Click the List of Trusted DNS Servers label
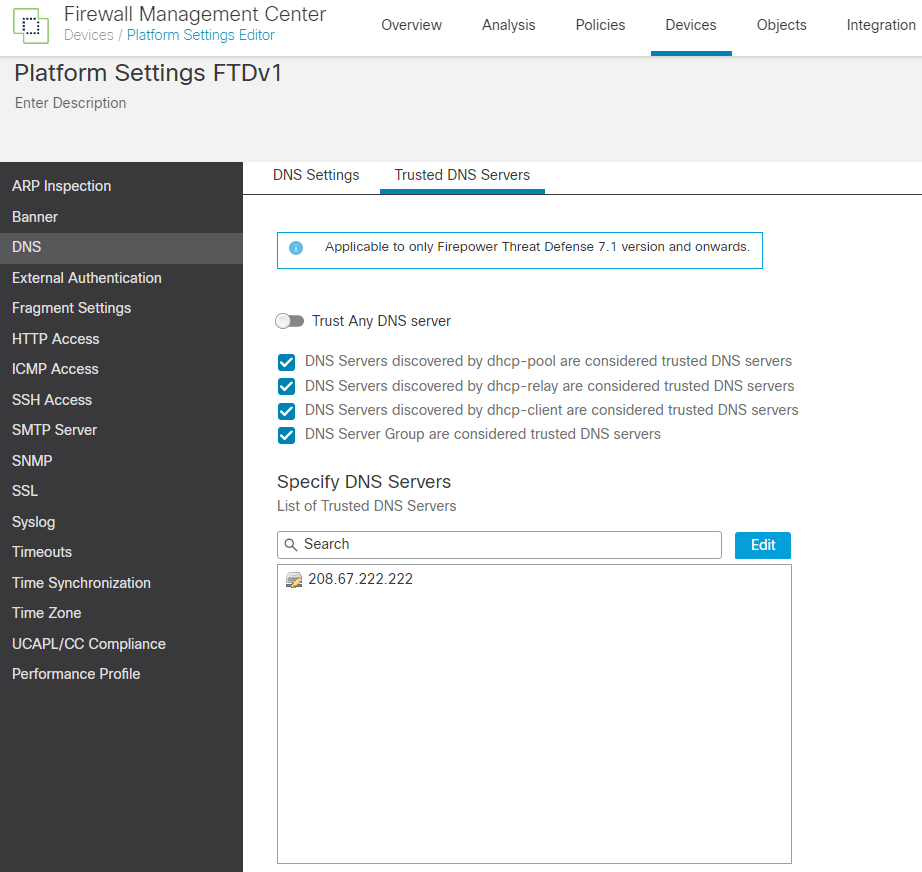Viewport: 922px width, 872px height. [367, 506]
